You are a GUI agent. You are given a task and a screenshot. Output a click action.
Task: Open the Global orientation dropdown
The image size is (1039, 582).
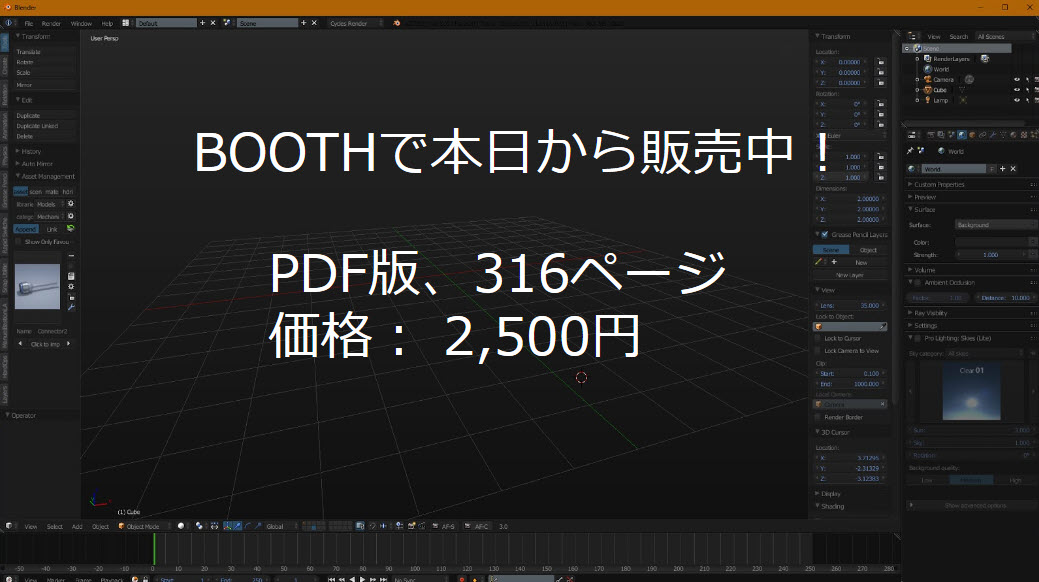[282, 526]
